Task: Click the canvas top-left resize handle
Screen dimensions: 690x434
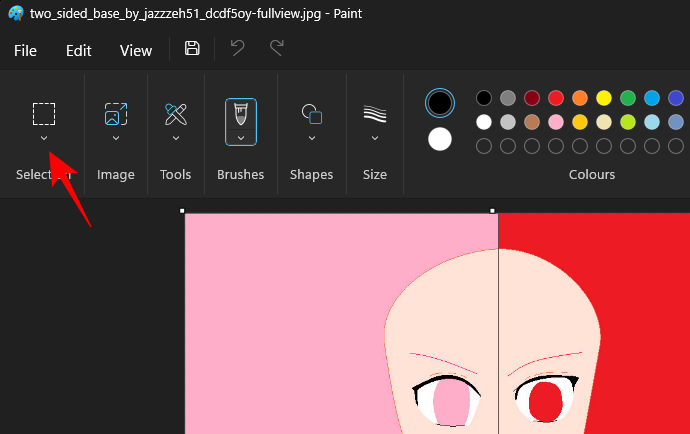Action: [x=182, y=211]
